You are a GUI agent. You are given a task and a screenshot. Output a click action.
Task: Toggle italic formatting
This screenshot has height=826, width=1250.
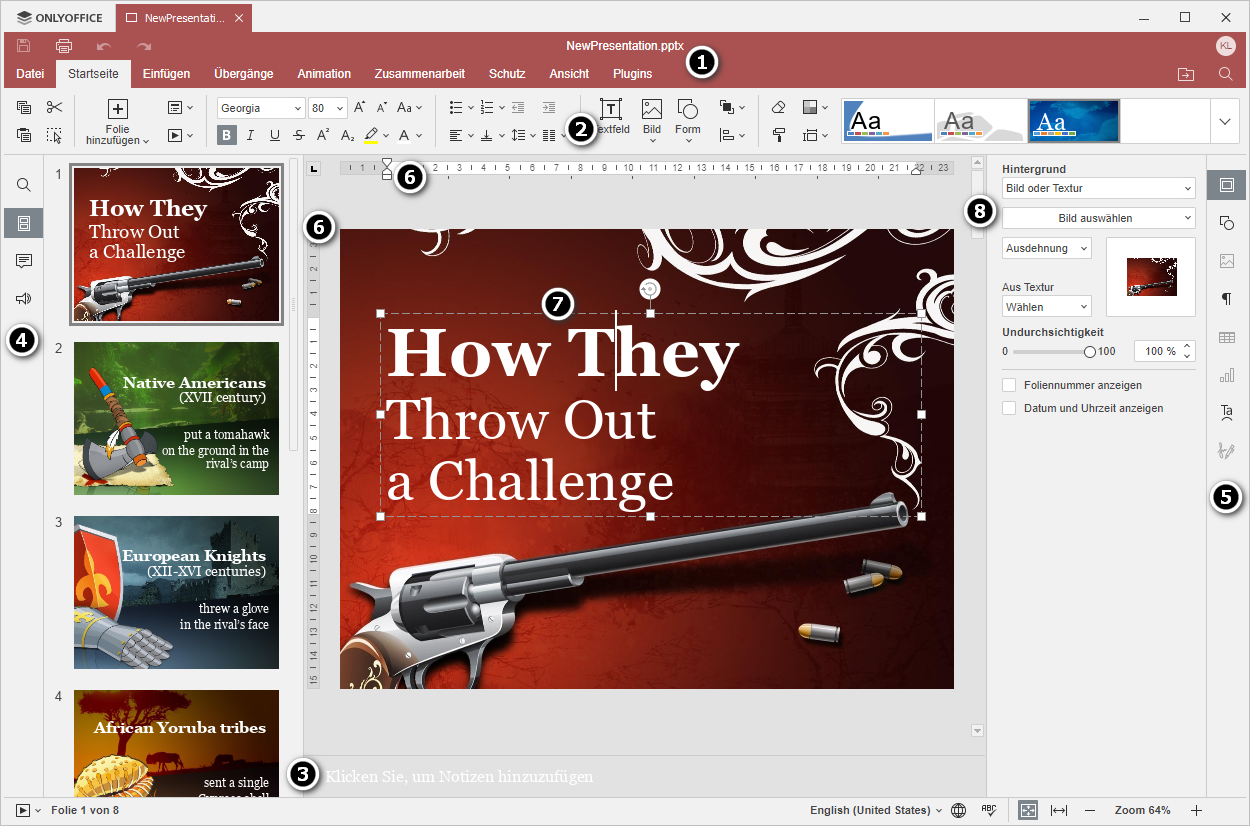pyautogui.click(x=251, y=135)
